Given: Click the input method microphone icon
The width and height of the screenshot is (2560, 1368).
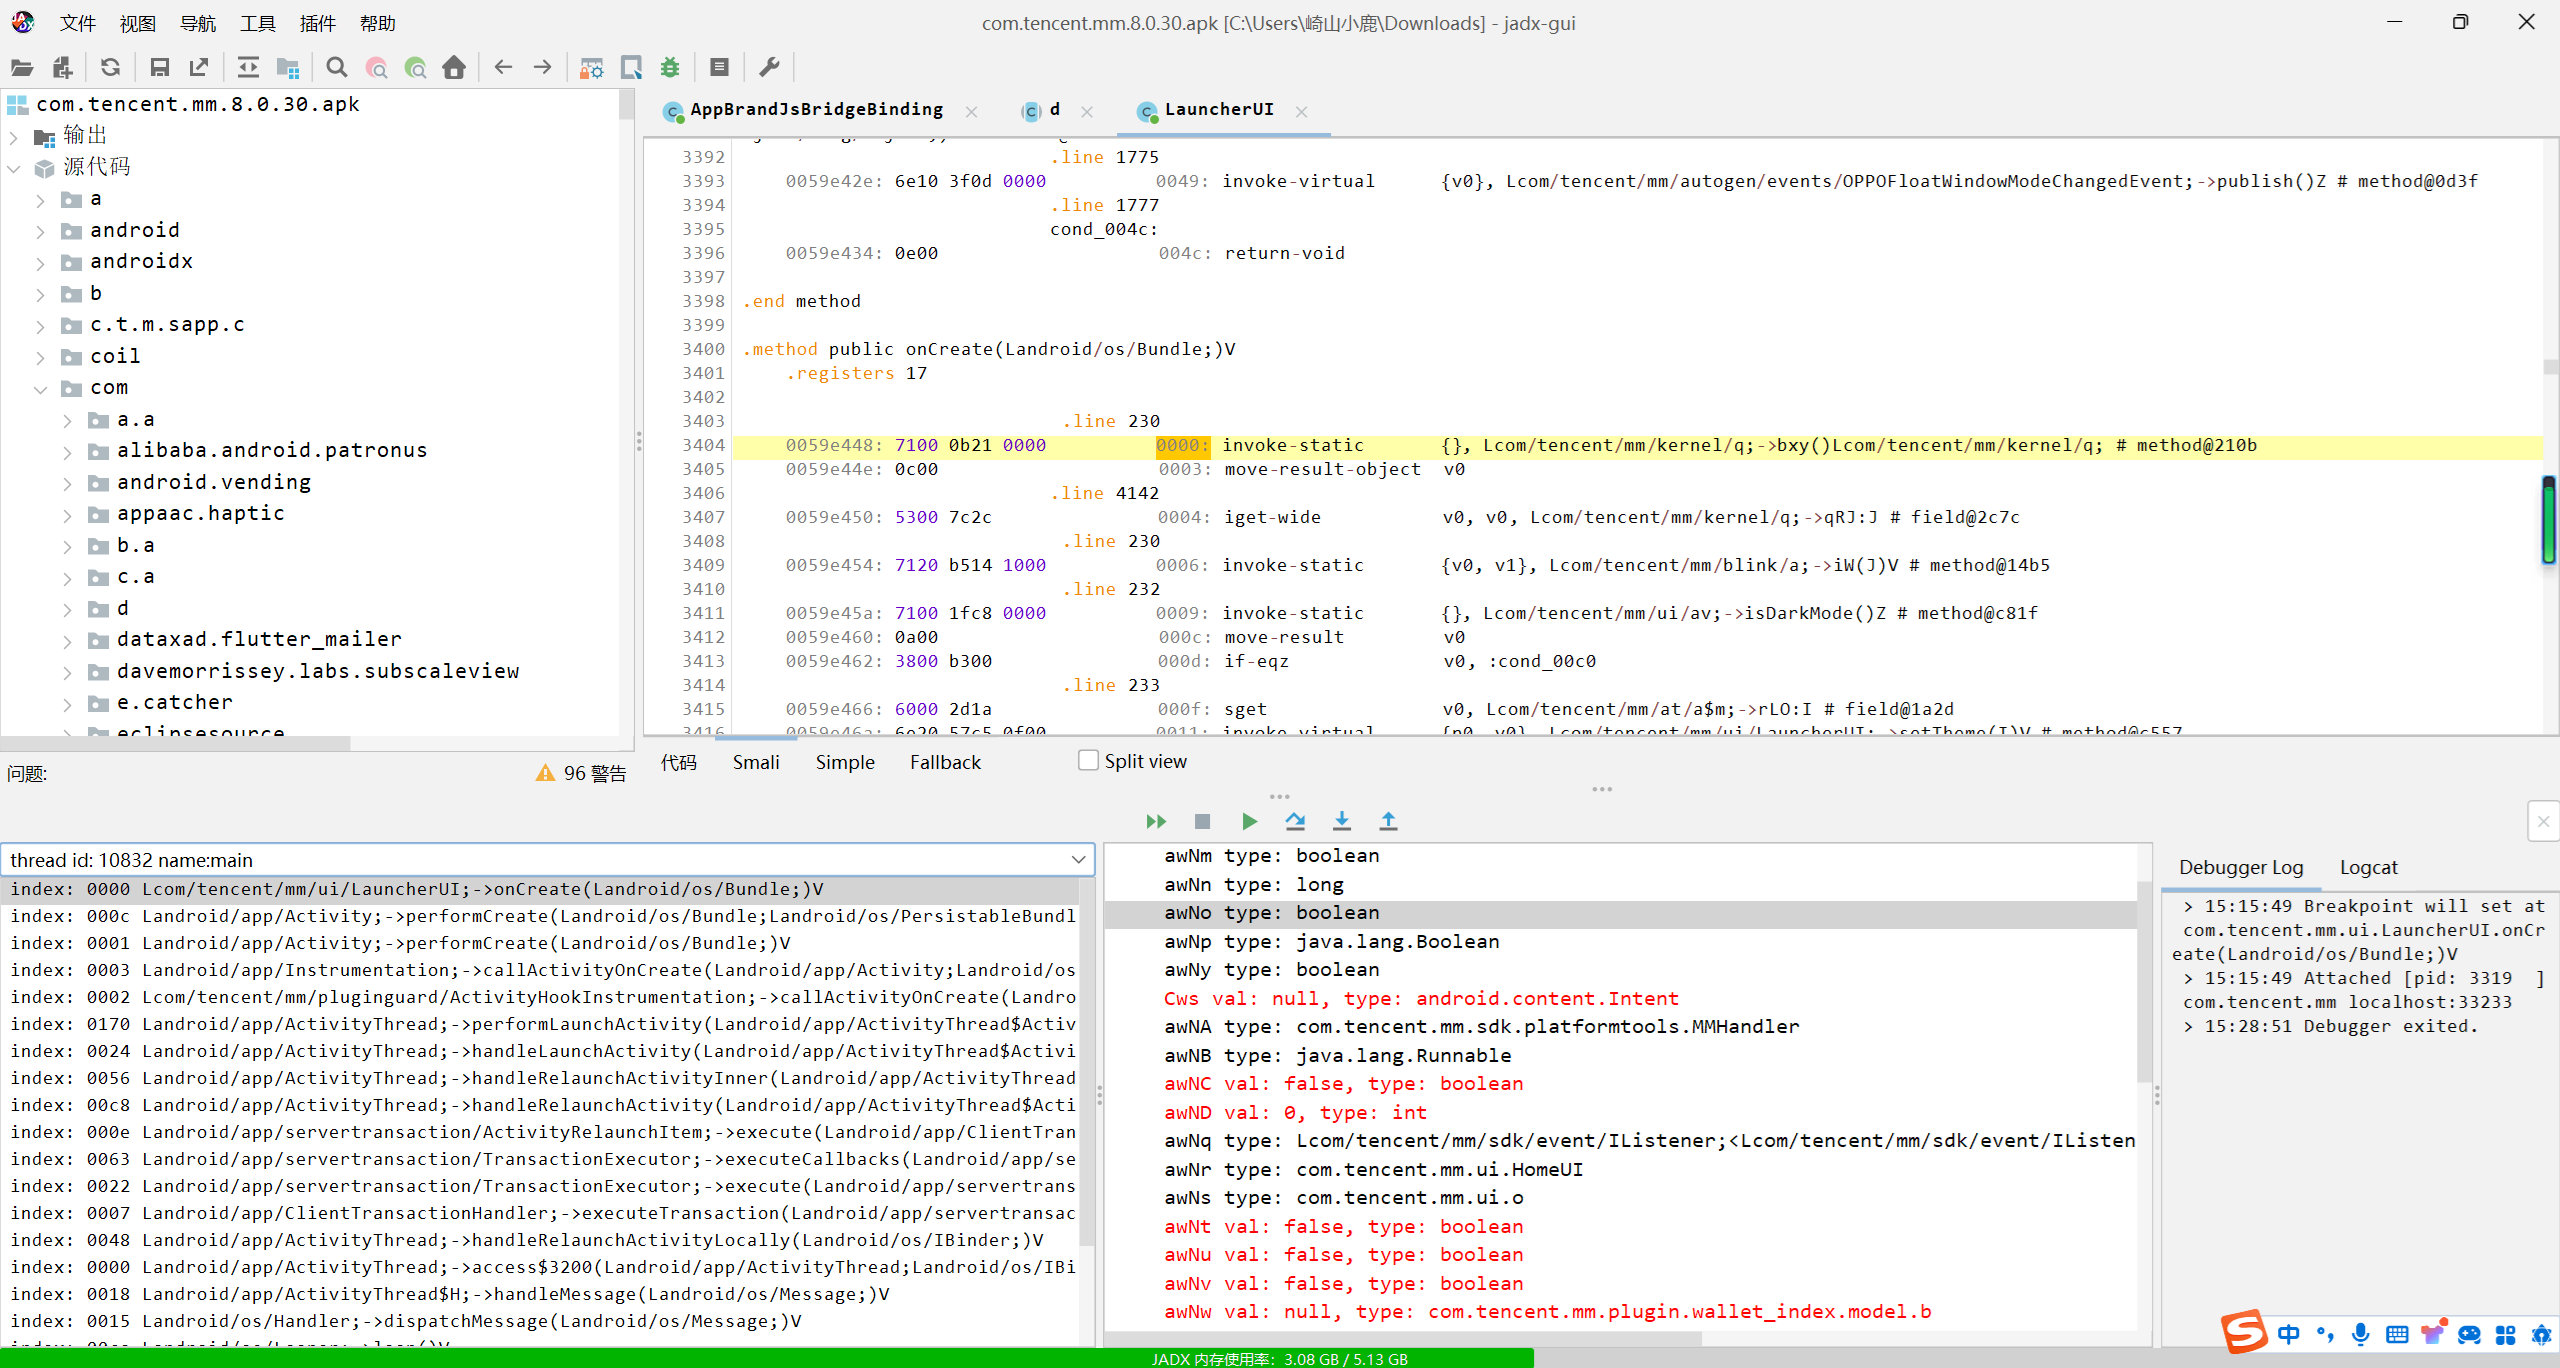Looking at the screenshot, I should coord(2360,1334).
